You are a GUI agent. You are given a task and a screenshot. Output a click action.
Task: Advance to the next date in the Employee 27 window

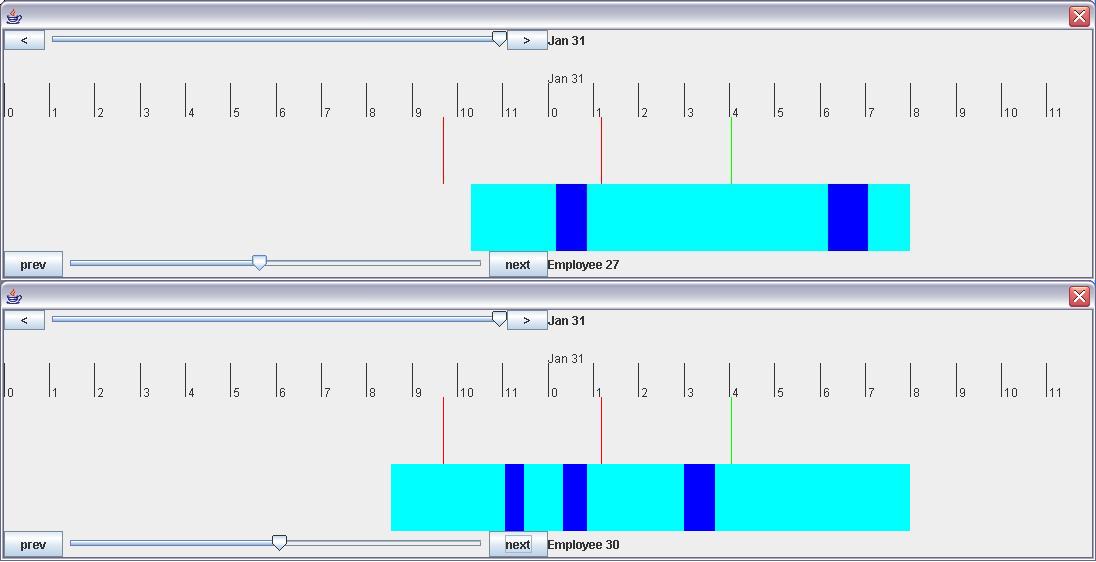(x=526, y=40)
